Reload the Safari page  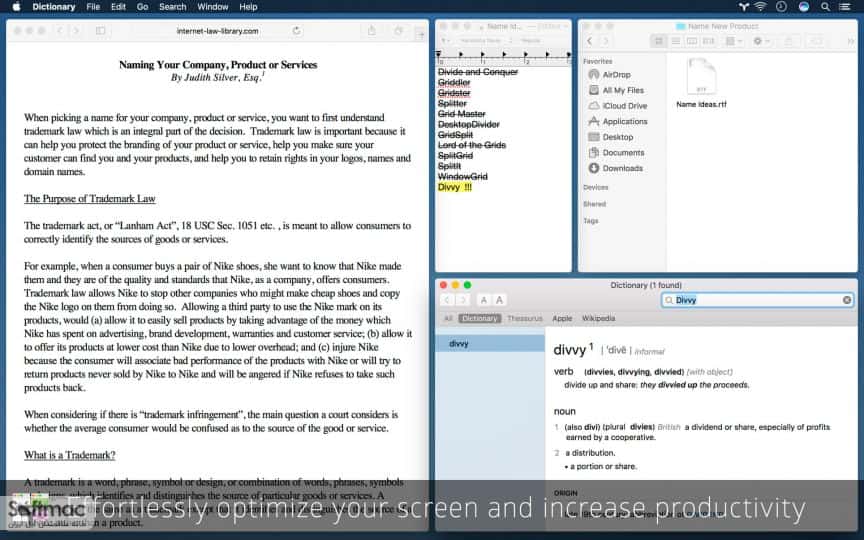[x=296, y=31]
